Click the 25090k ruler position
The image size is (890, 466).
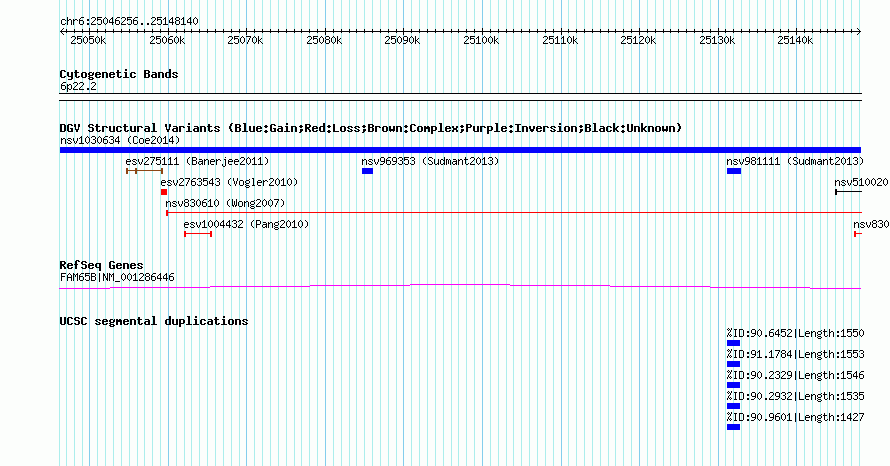402,40
